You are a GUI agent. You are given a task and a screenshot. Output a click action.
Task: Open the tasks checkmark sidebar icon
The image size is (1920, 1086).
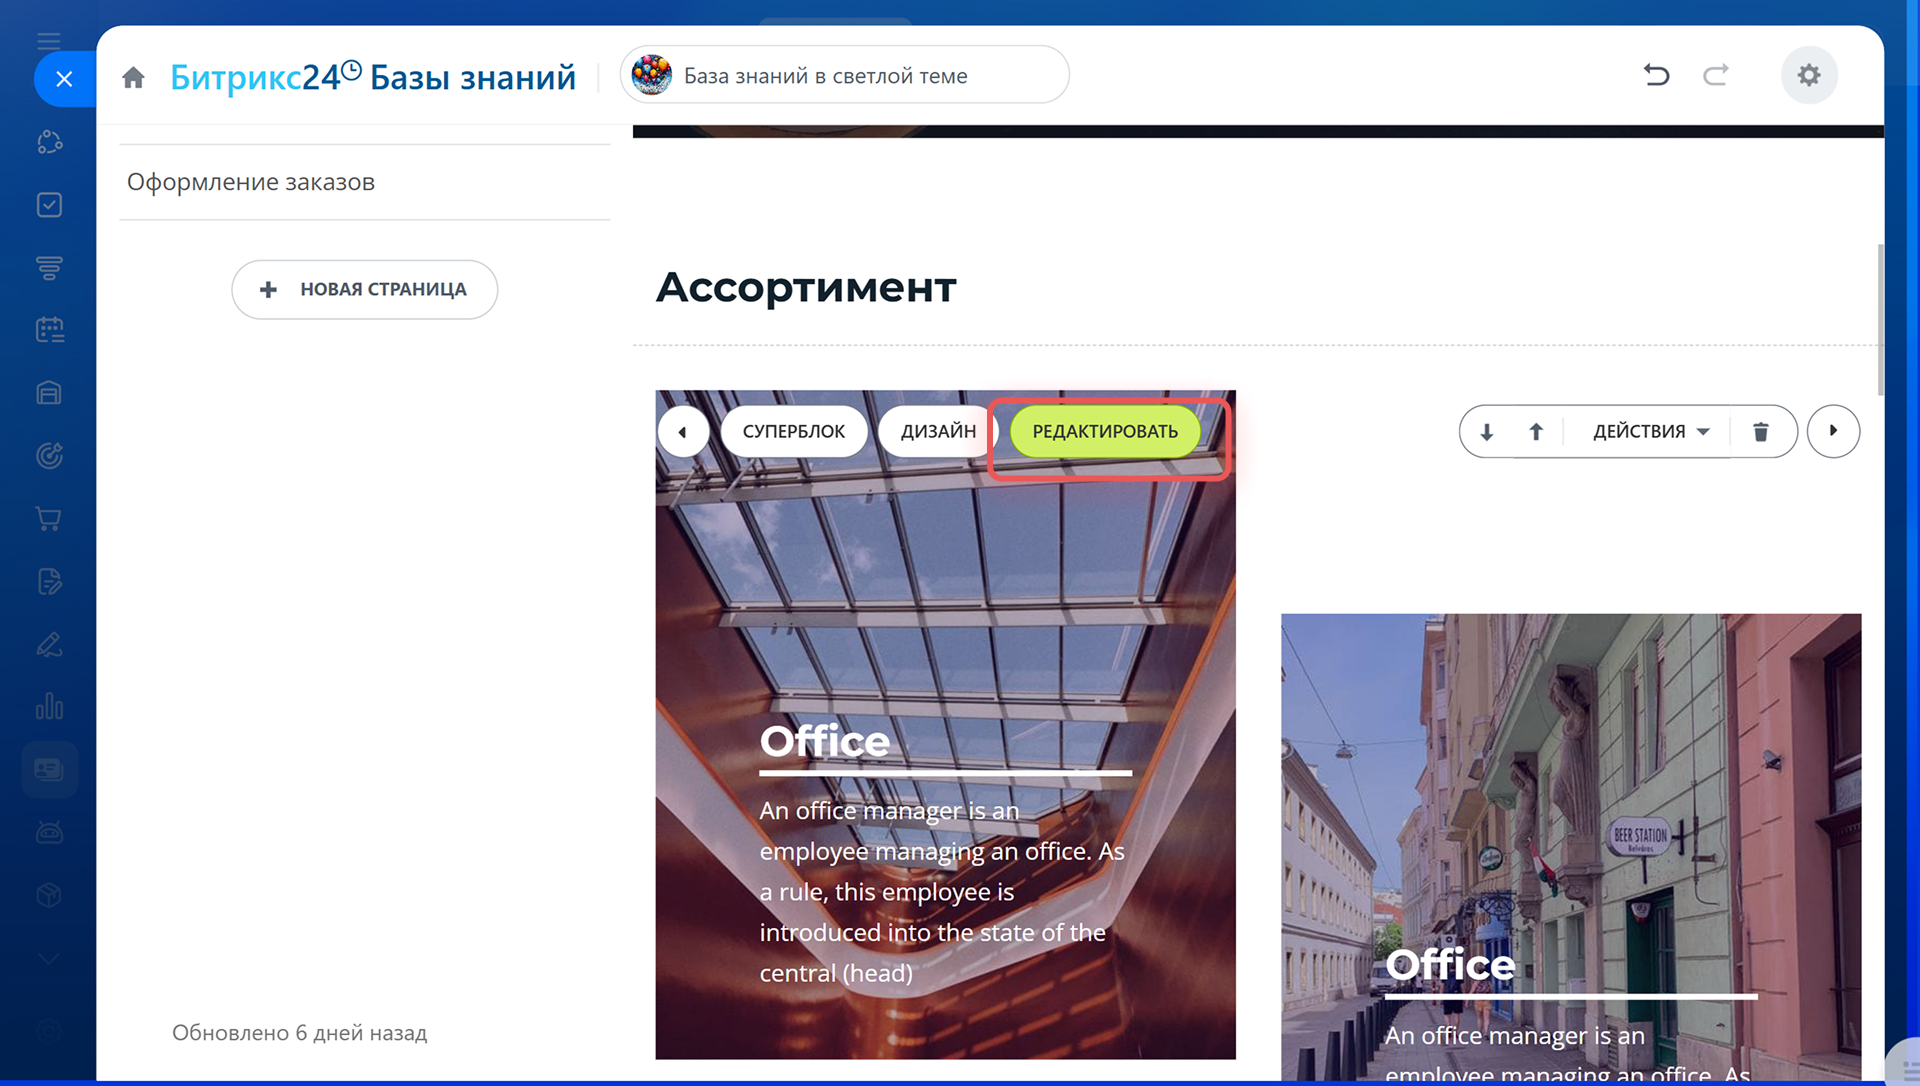pos(49,205)
